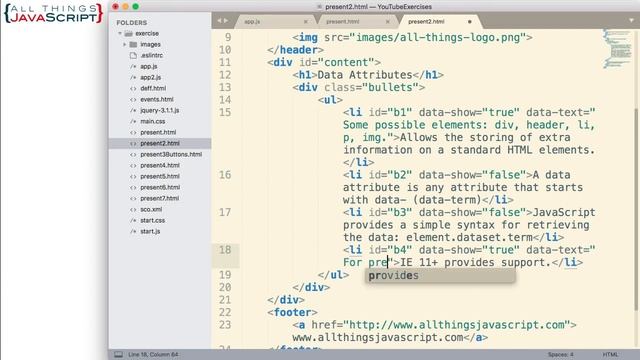Open start.css in the sidebar
The image size is (640, 360).
(153, 221)
